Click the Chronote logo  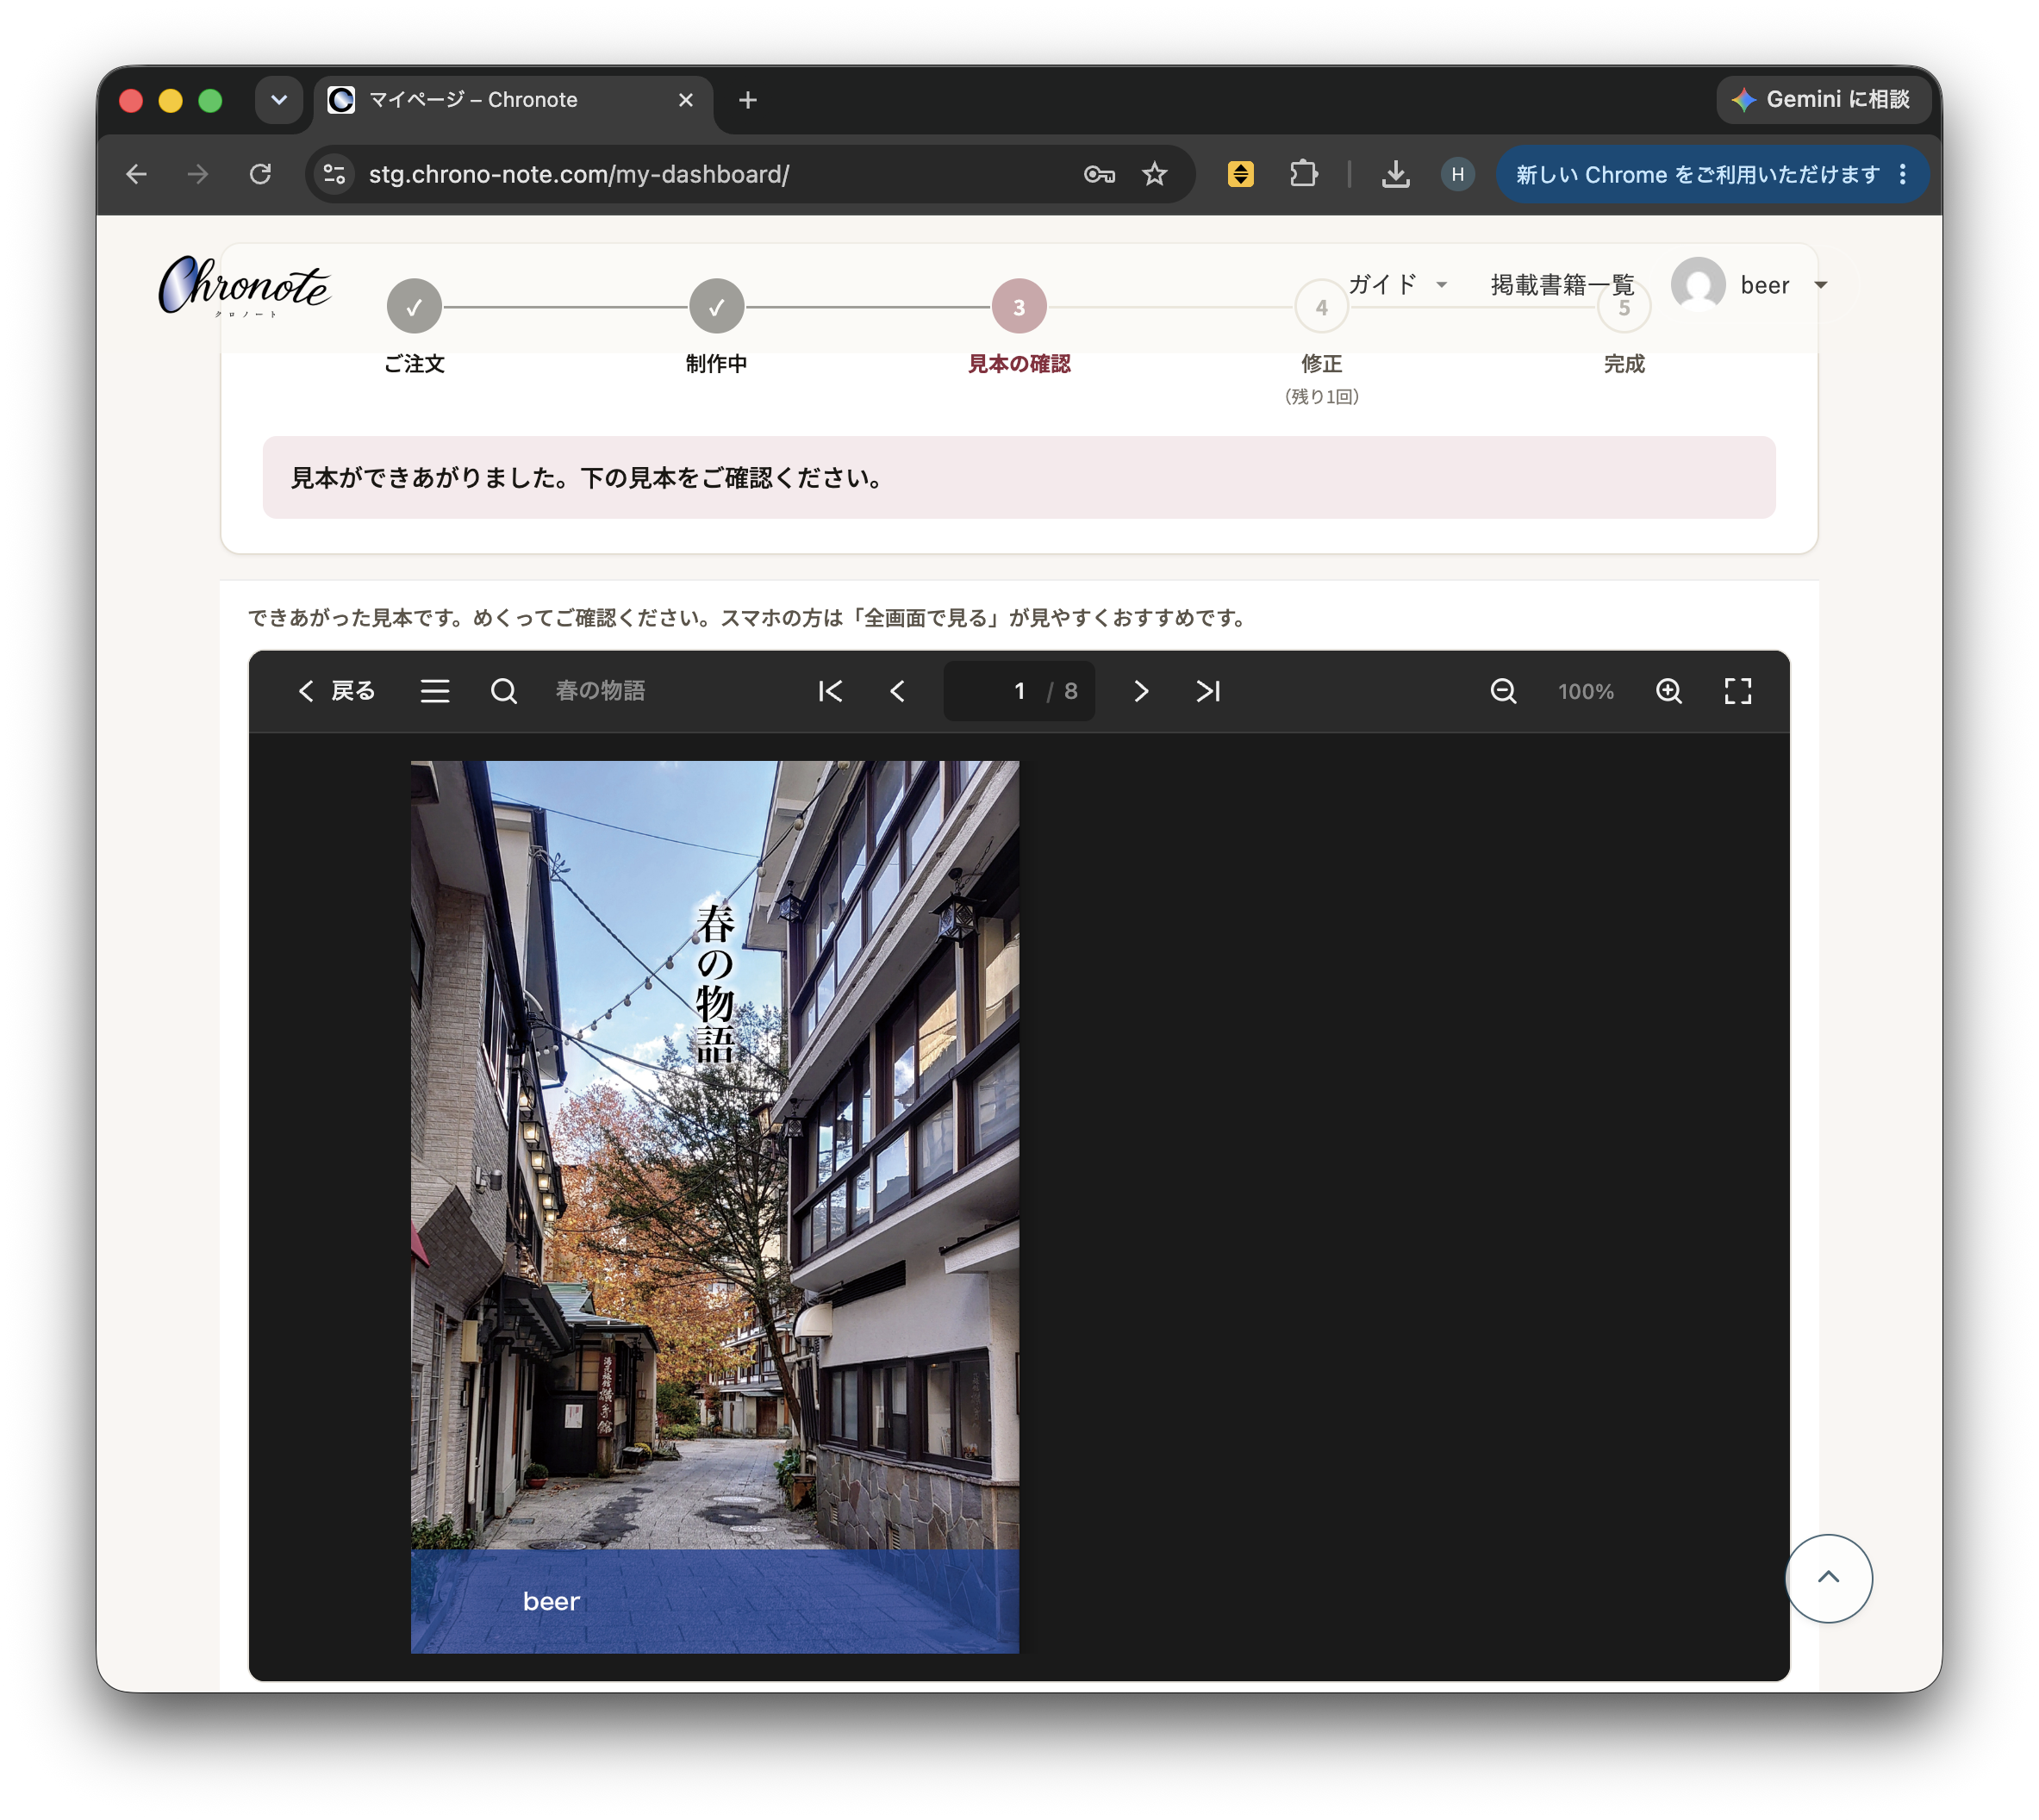(244, 287)
